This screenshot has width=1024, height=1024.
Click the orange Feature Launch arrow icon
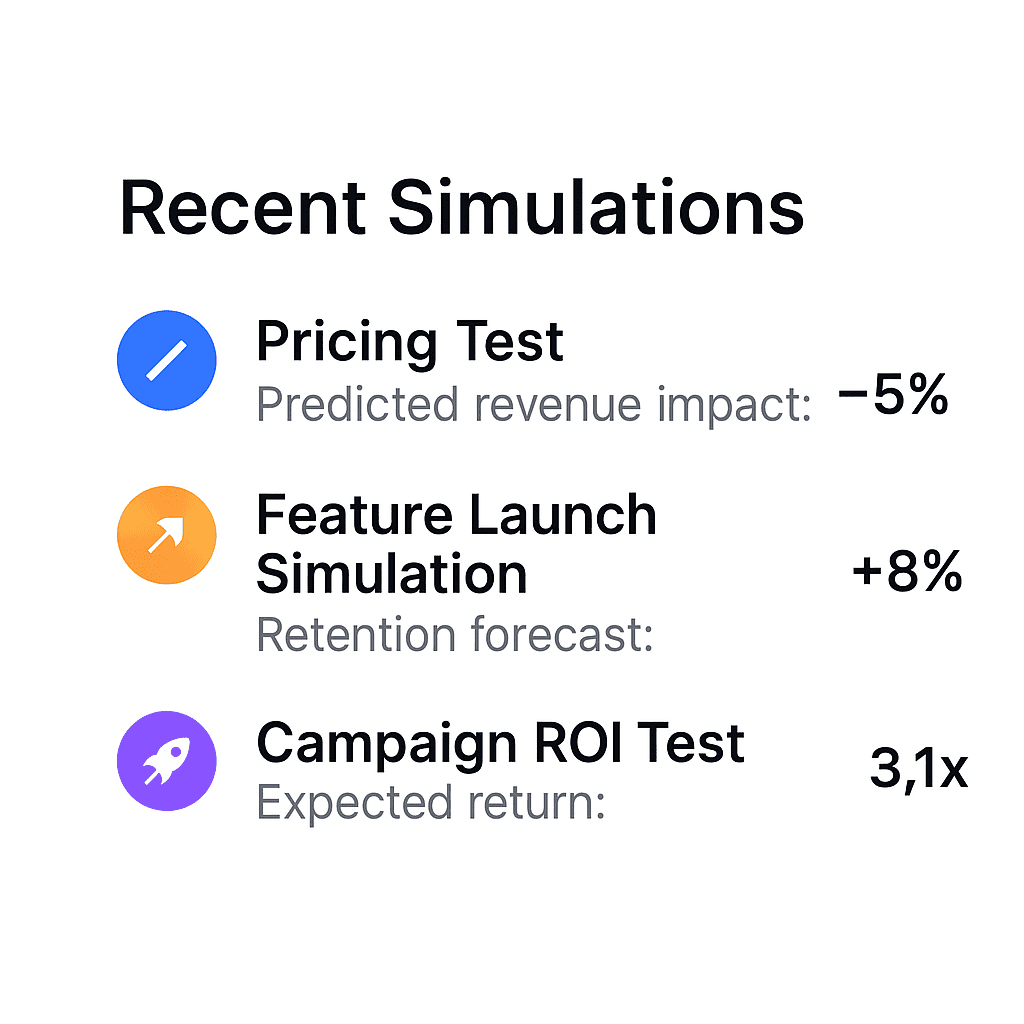166,535
